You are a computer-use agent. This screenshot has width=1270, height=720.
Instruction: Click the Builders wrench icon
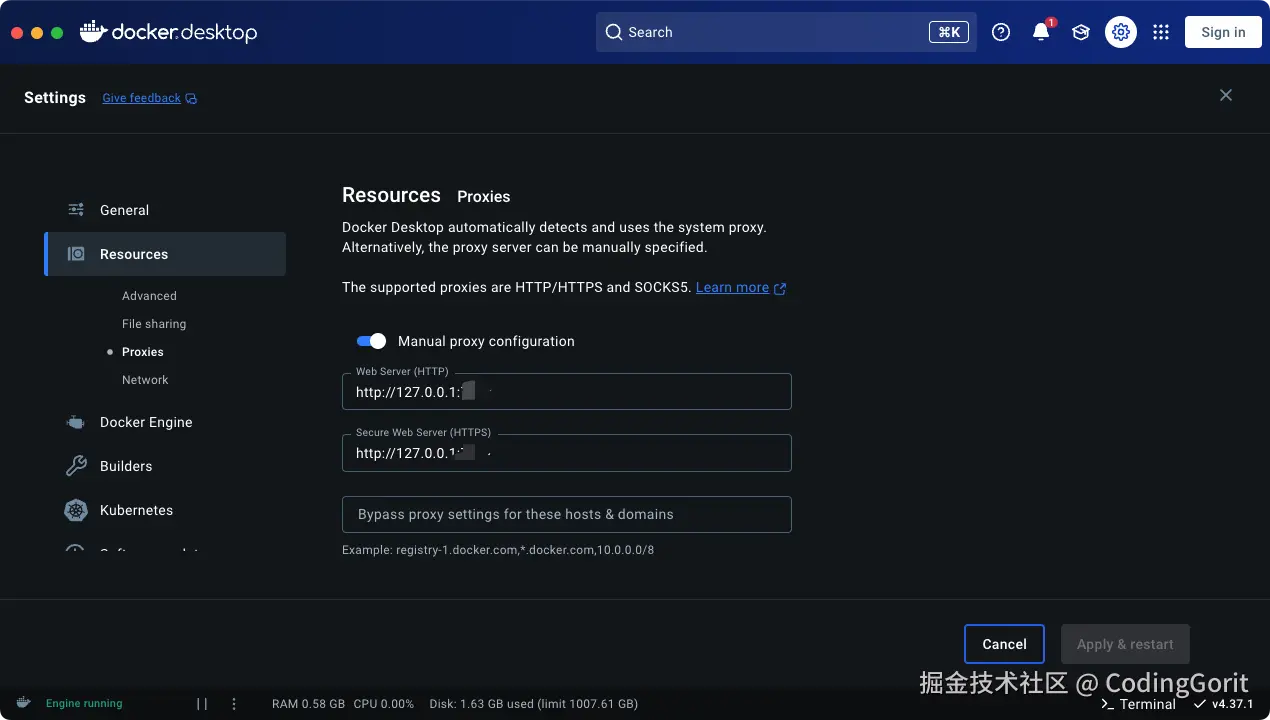coord(76,466)
